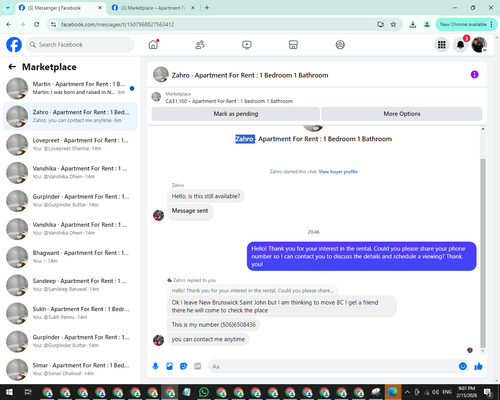Image resolution: width=500 pixels, height=400 pixels.
Task: Click More Options button
Action: [402, 114]
